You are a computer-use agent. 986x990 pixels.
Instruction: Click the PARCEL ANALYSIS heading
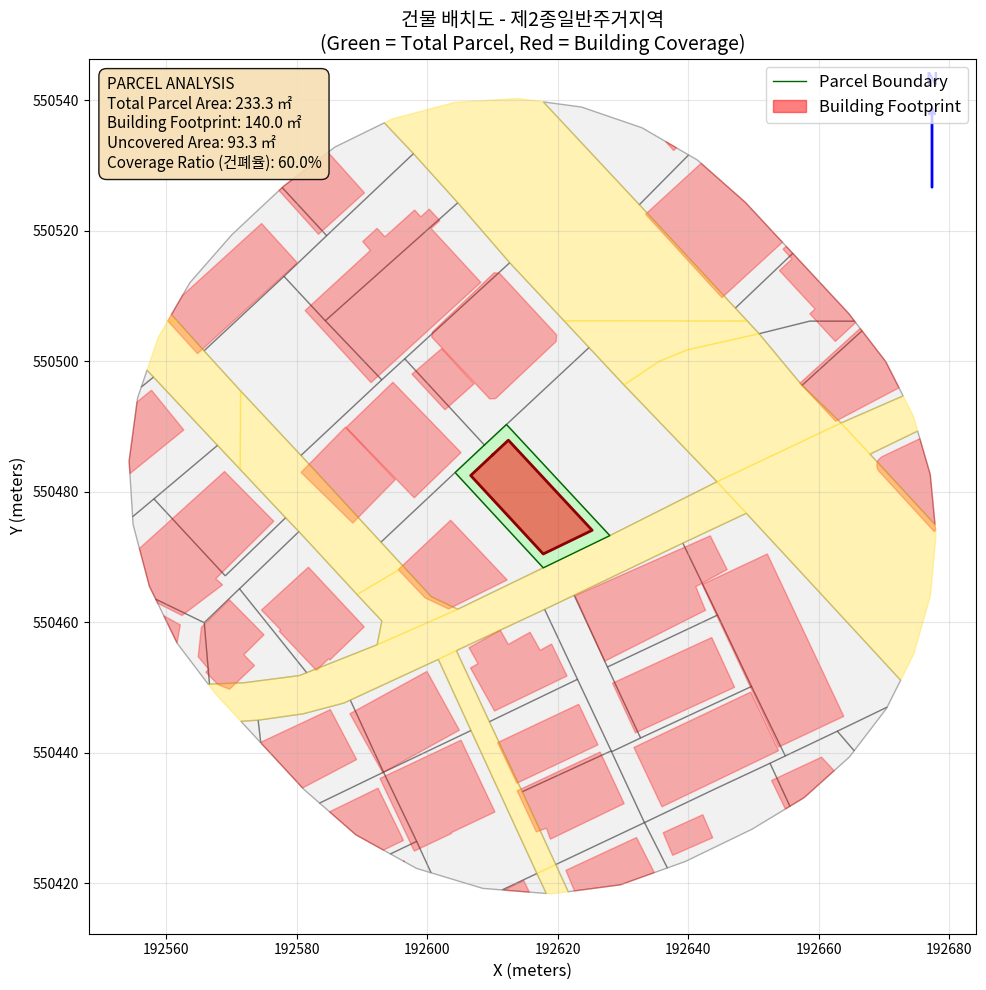point(170,83)
